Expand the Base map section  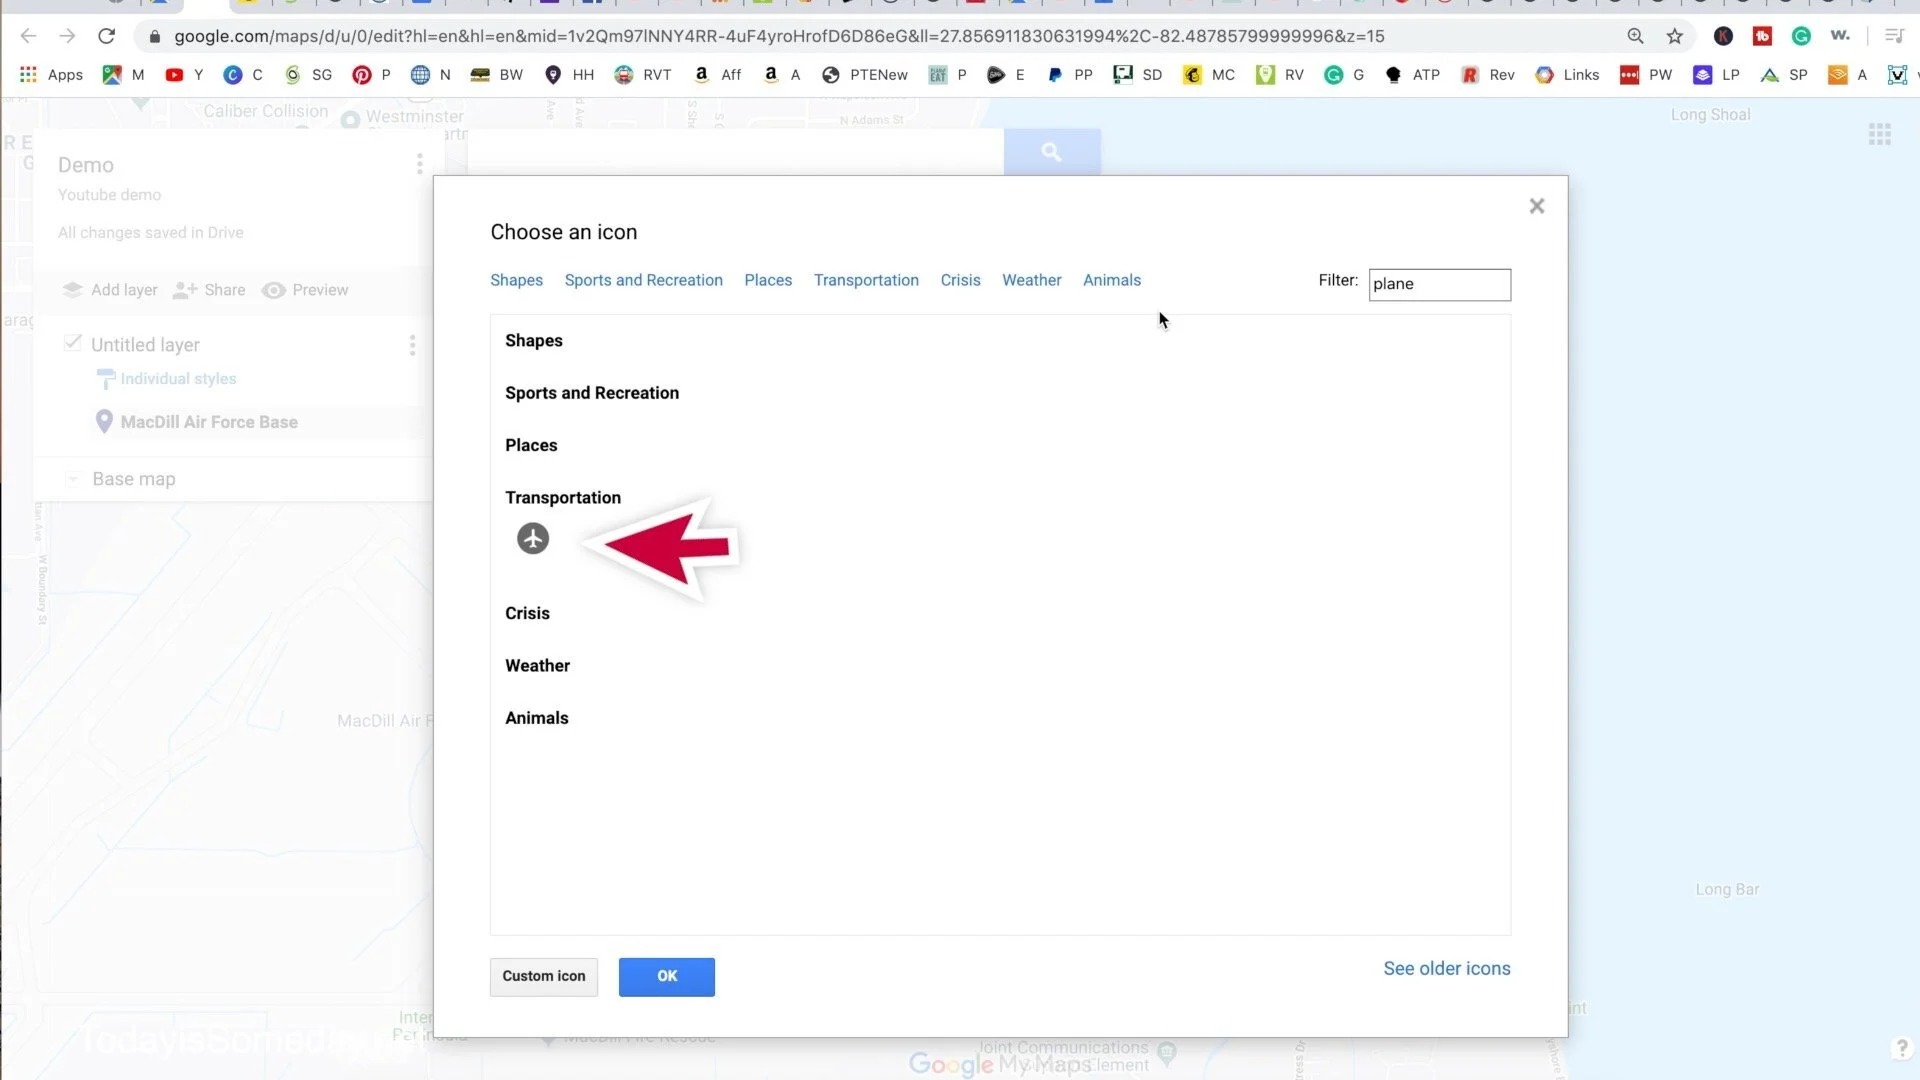(72, 479)
